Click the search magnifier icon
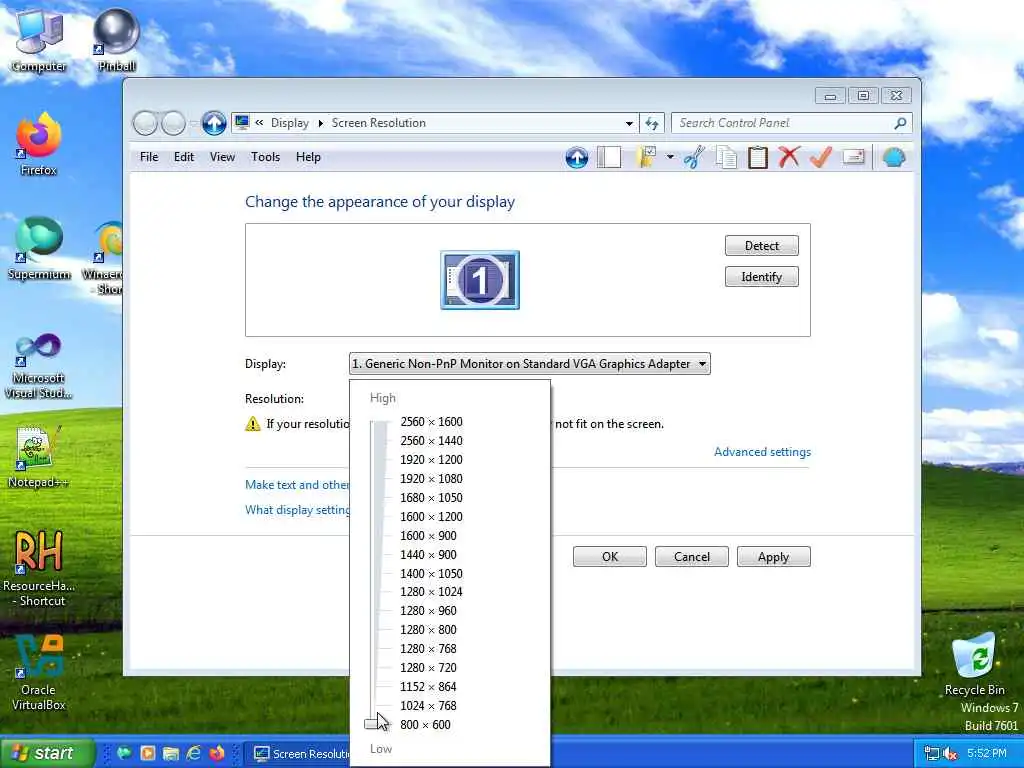 click(900, 123)
